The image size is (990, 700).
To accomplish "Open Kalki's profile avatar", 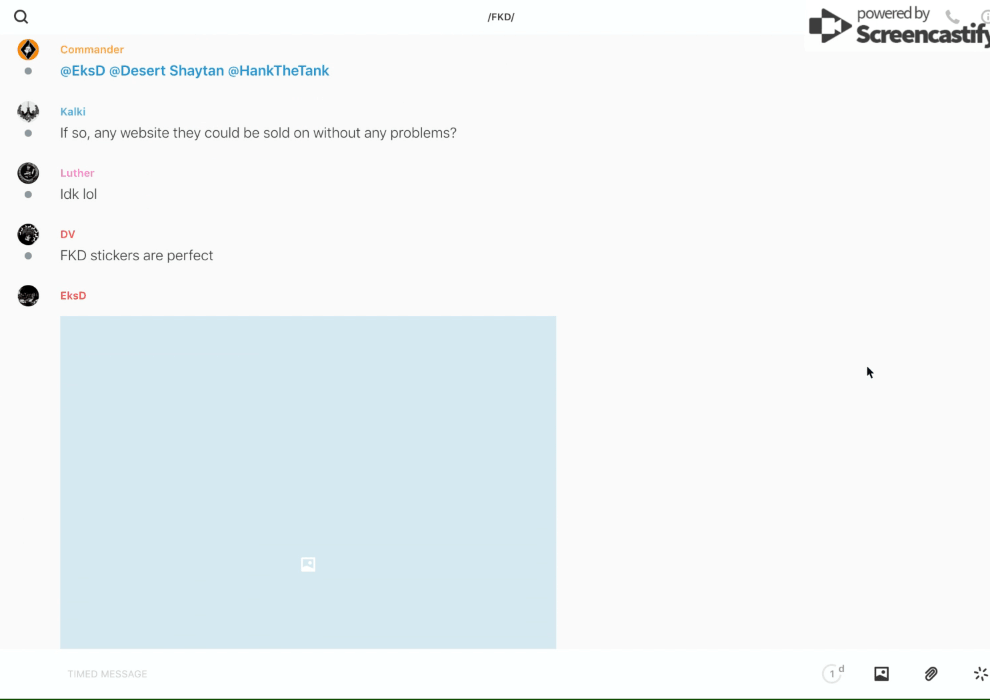I will tap(28, 112).
